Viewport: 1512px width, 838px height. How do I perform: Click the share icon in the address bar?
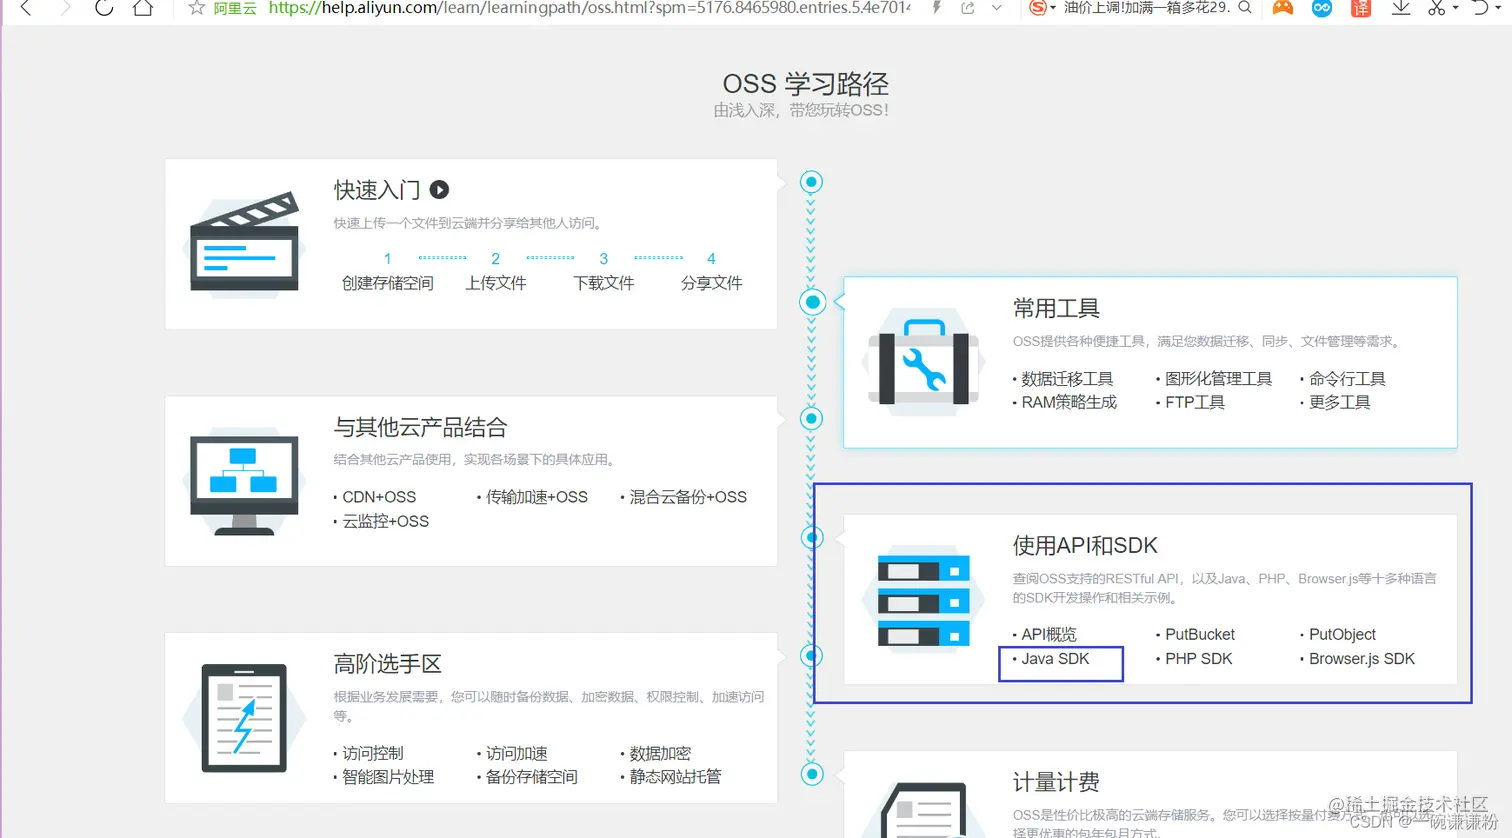(x=967, y=8)
